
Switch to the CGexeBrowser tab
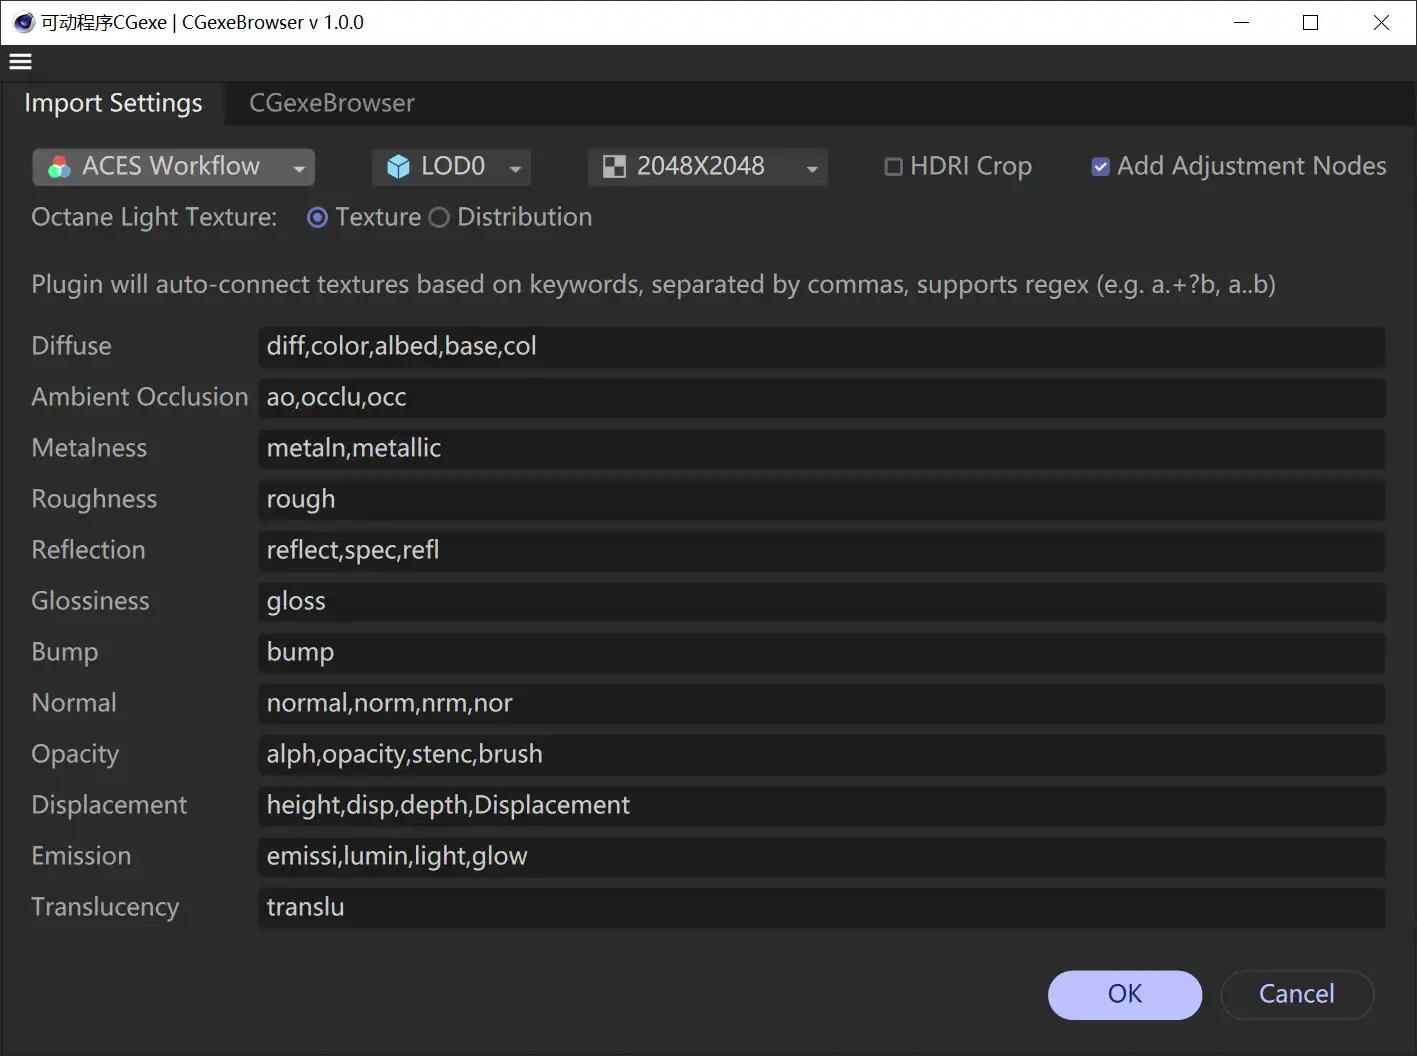(x=332, y=103)
